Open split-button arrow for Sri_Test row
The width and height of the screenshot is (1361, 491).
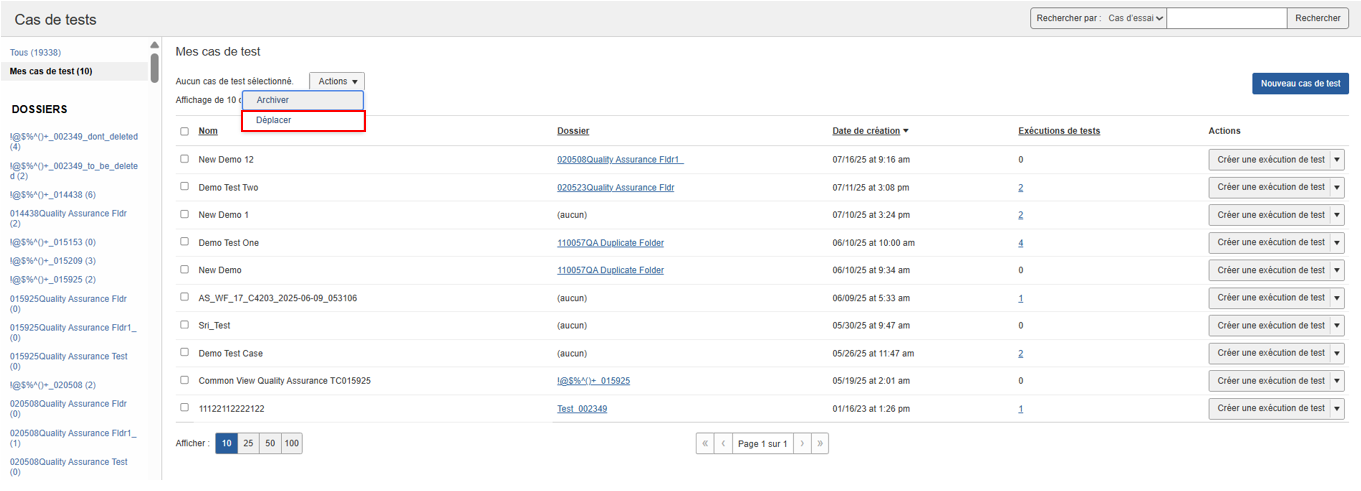[x=1339, y=325]
